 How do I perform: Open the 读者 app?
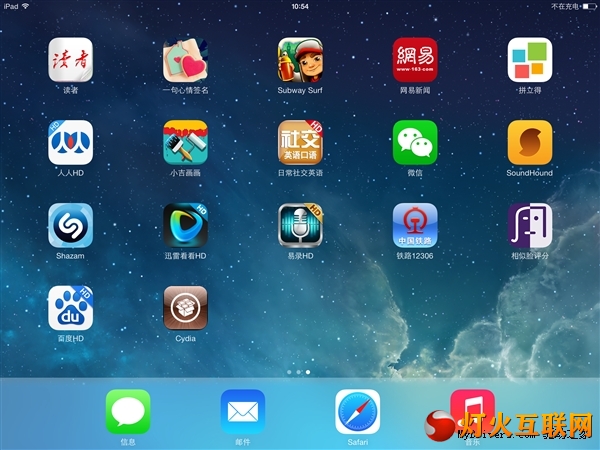tap(70, 60)
